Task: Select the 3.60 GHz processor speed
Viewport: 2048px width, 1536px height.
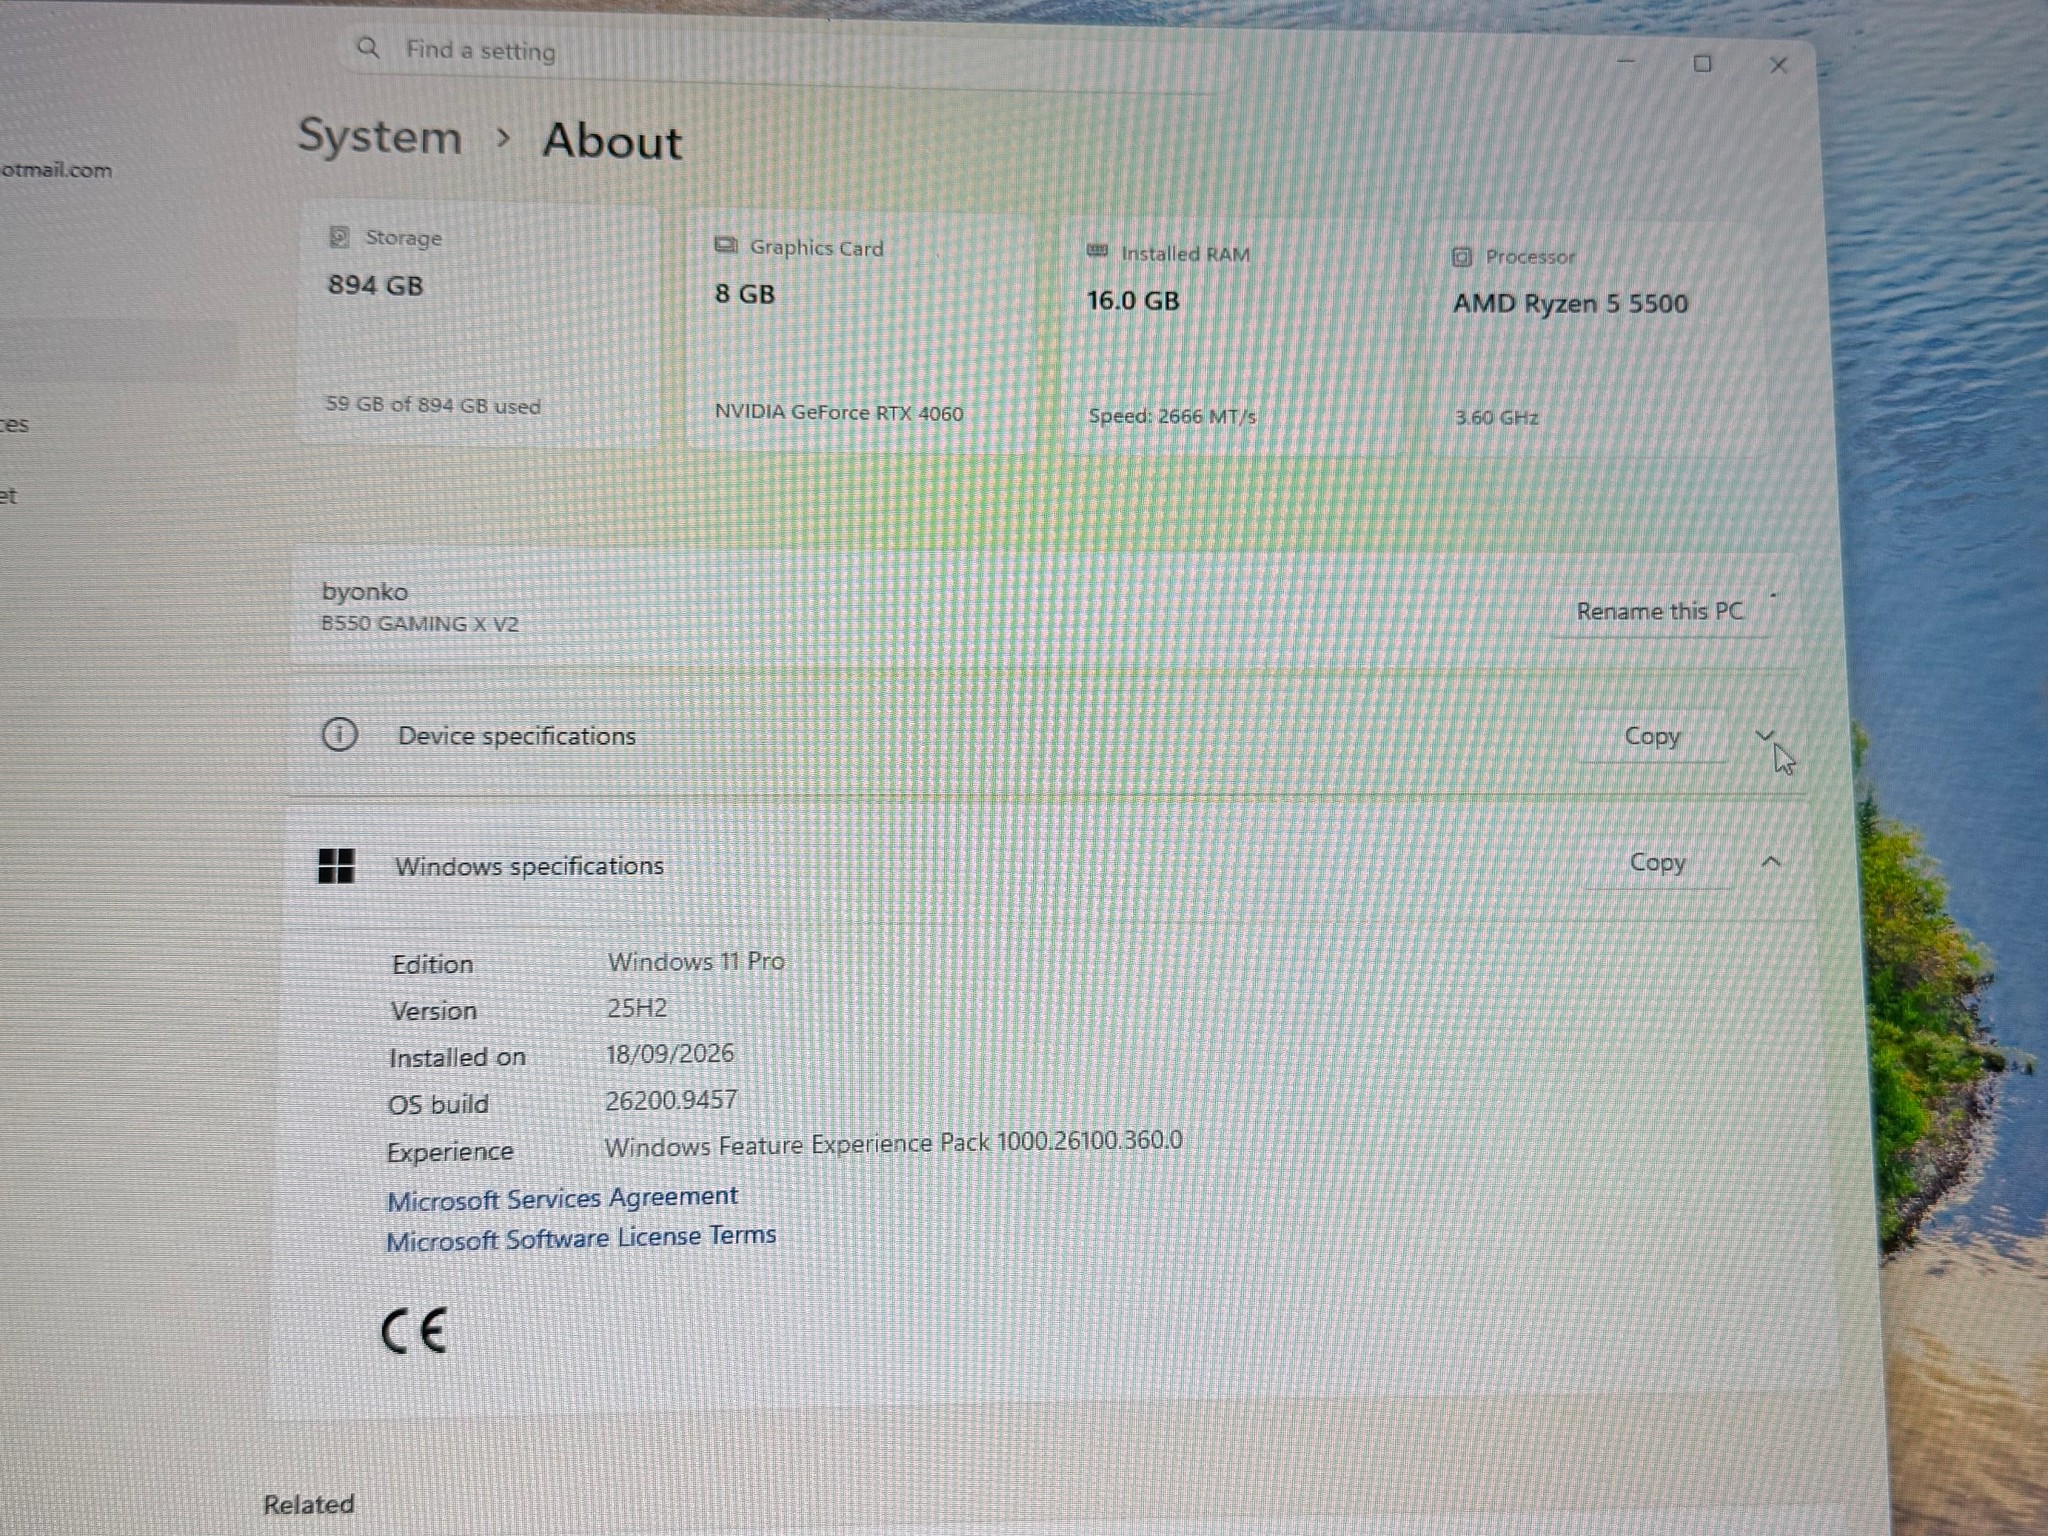Action: [1496, 417]
